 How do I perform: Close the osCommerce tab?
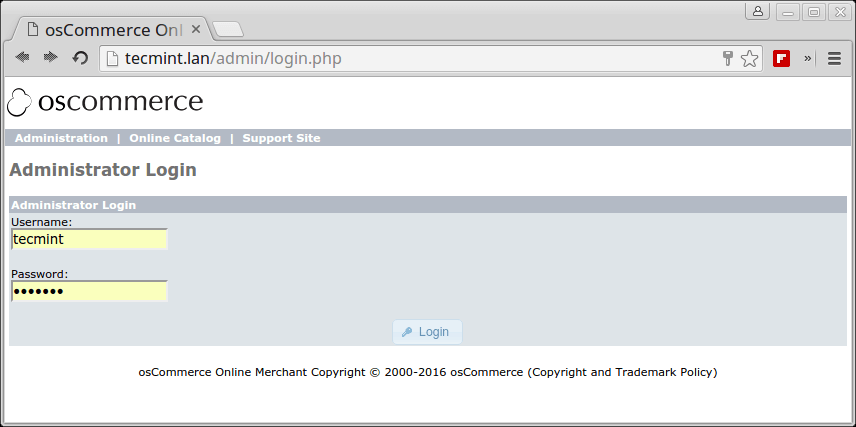[x=196, y=29]
